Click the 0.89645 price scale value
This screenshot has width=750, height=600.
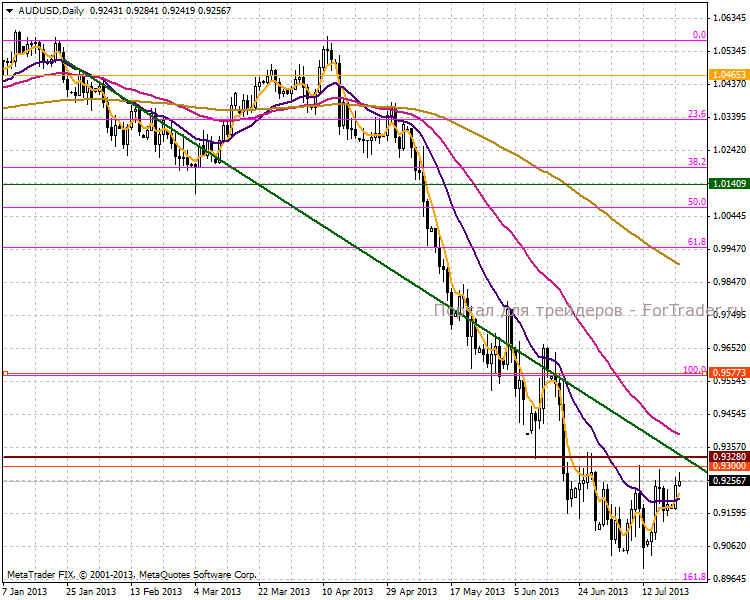(x=729, y=578)
